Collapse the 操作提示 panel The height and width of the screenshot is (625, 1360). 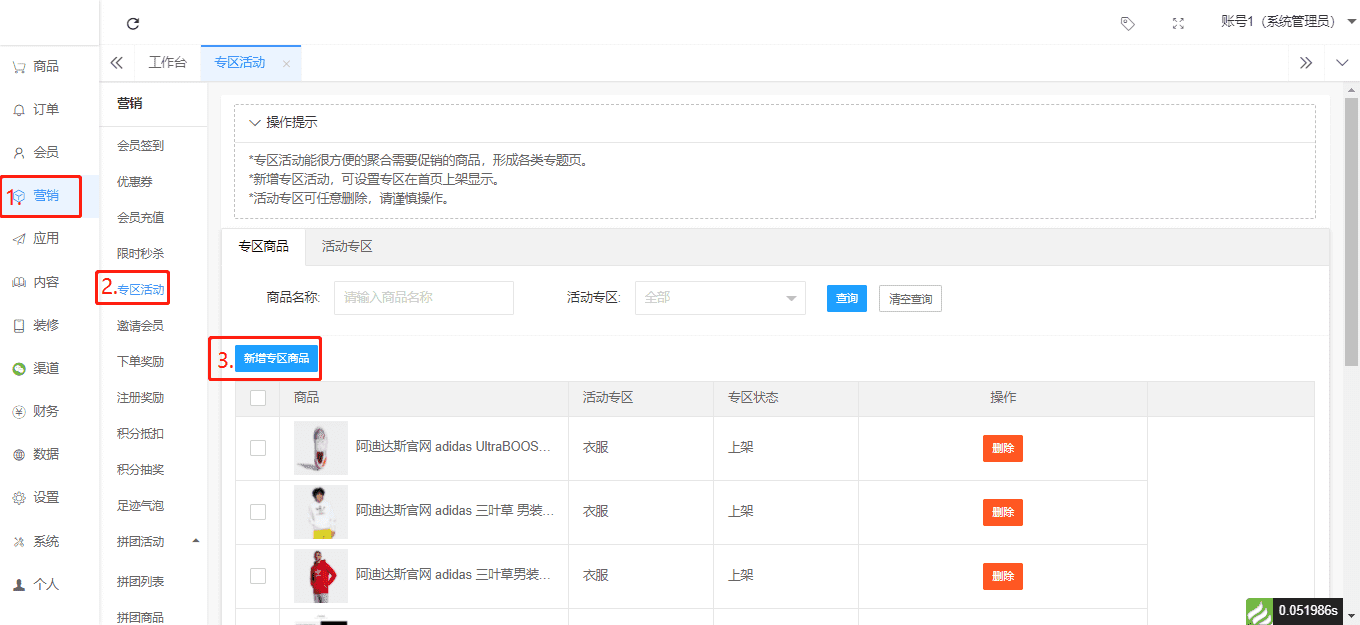coord(255,123)
